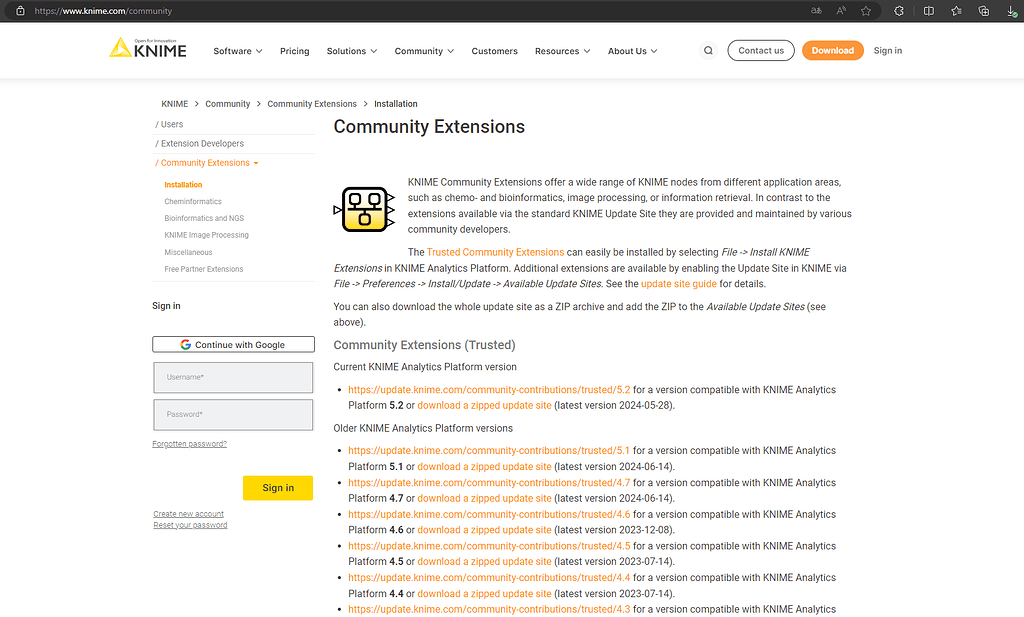Open Trusted Community Extensions link

pyautogui.click(x=495, y=252)
